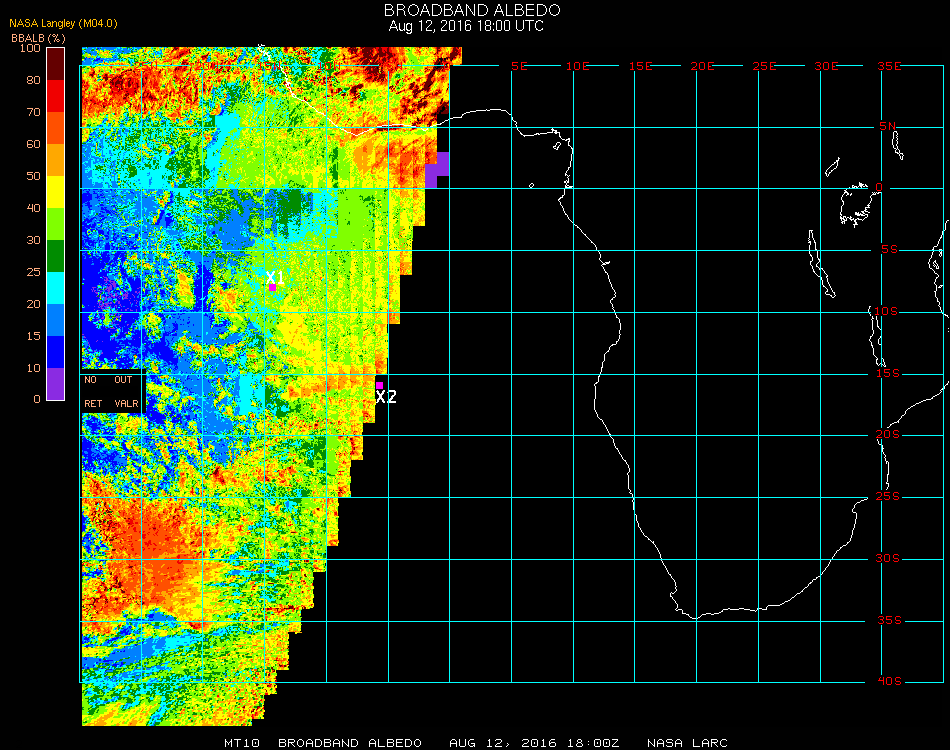Click the 40S latitude label
Screen dimensions: 950x750
coord(889,682)
